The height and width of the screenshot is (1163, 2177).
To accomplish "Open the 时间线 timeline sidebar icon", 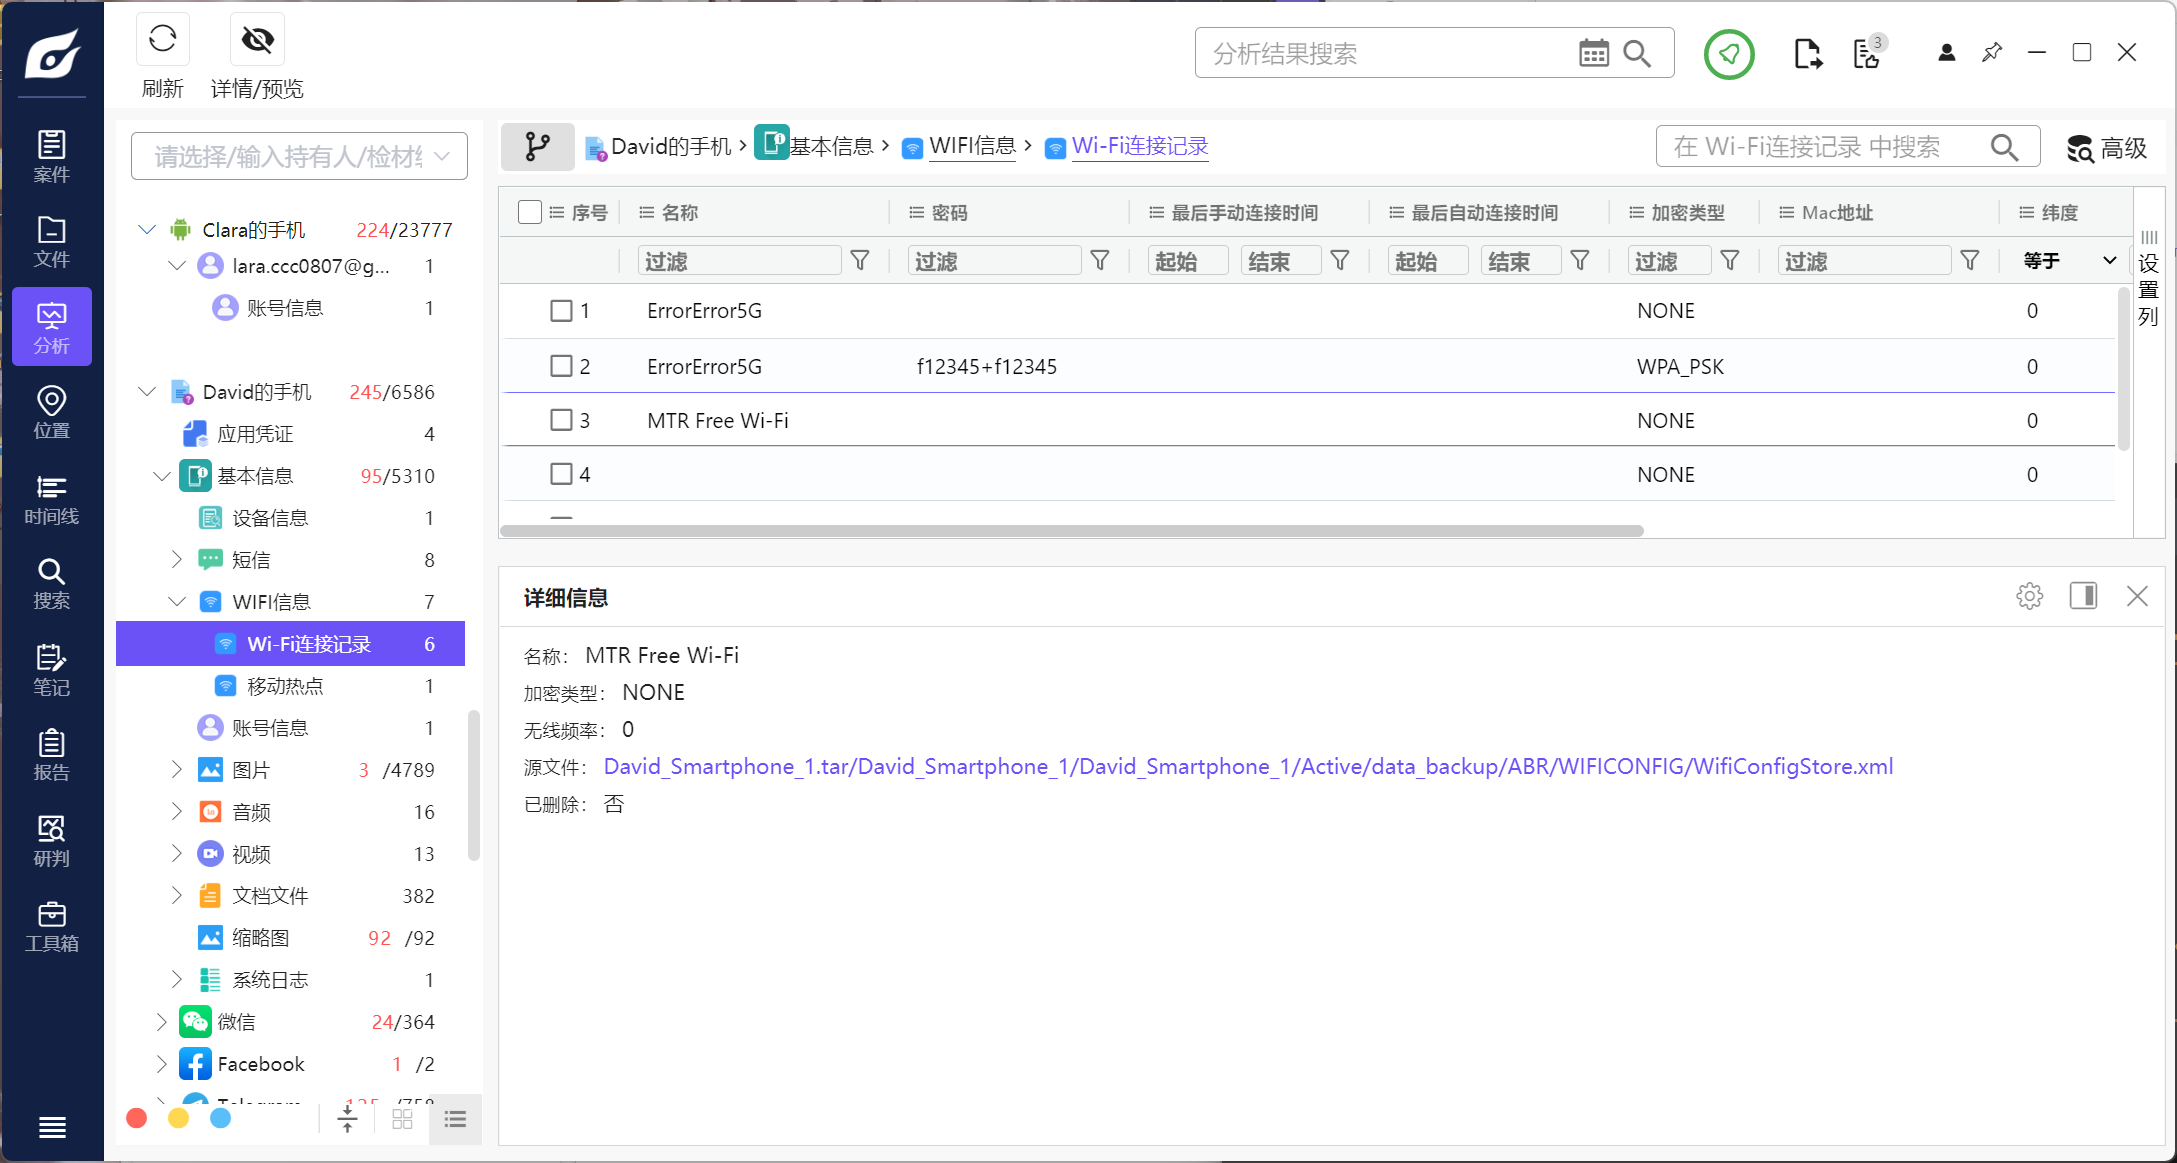I will [x=51, y=499].
